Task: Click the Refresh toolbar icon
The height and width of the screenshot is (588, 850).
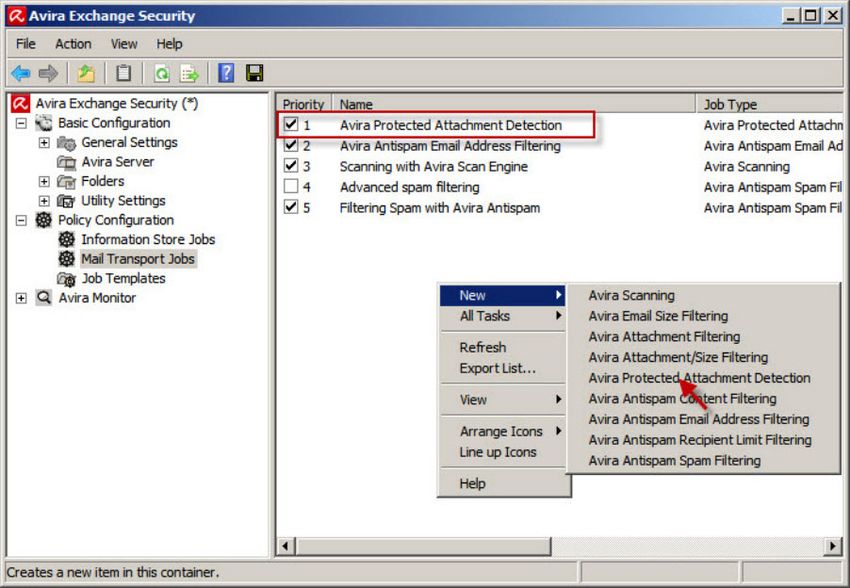Action: (162, 73)
